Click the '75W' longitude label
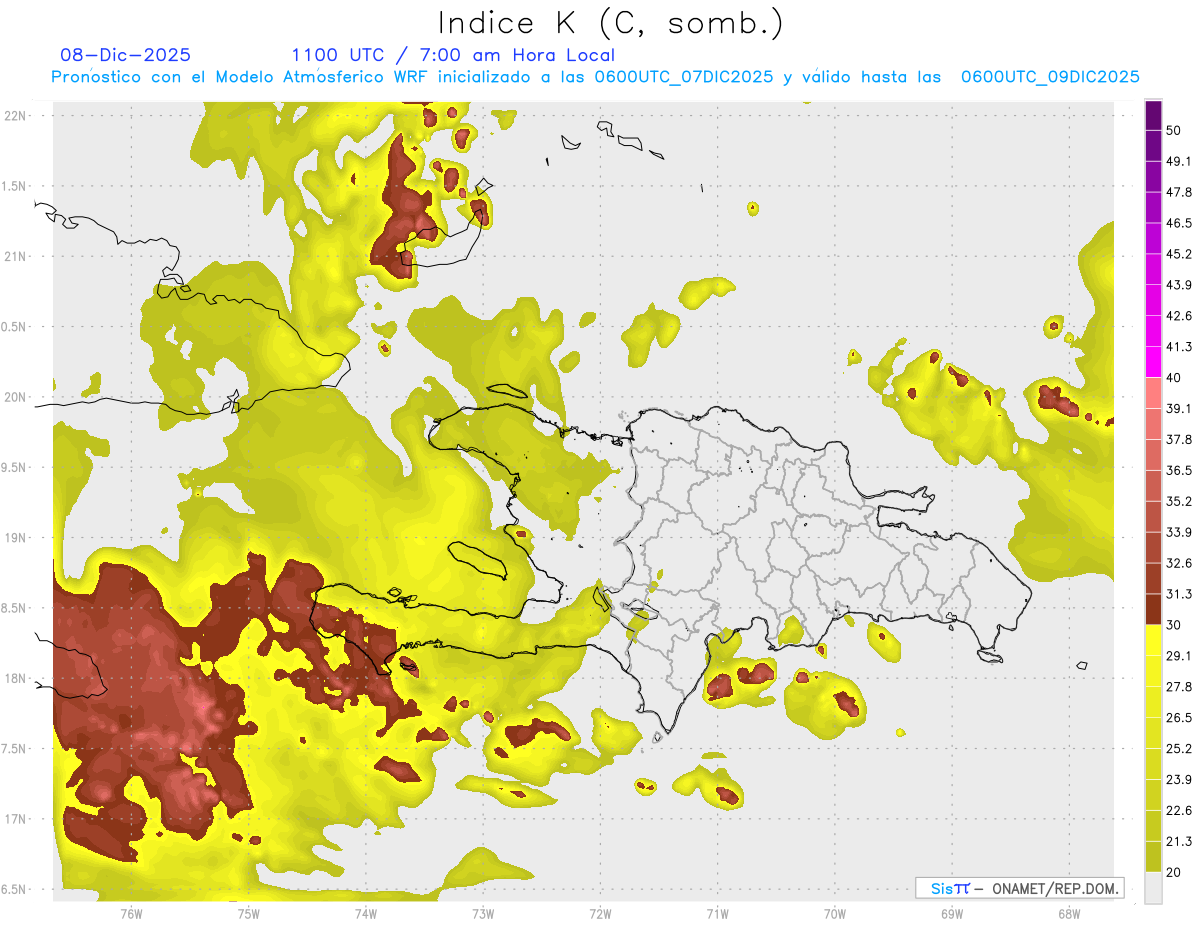The width and height of the screenshot is (1200, 927). point(248,914)
